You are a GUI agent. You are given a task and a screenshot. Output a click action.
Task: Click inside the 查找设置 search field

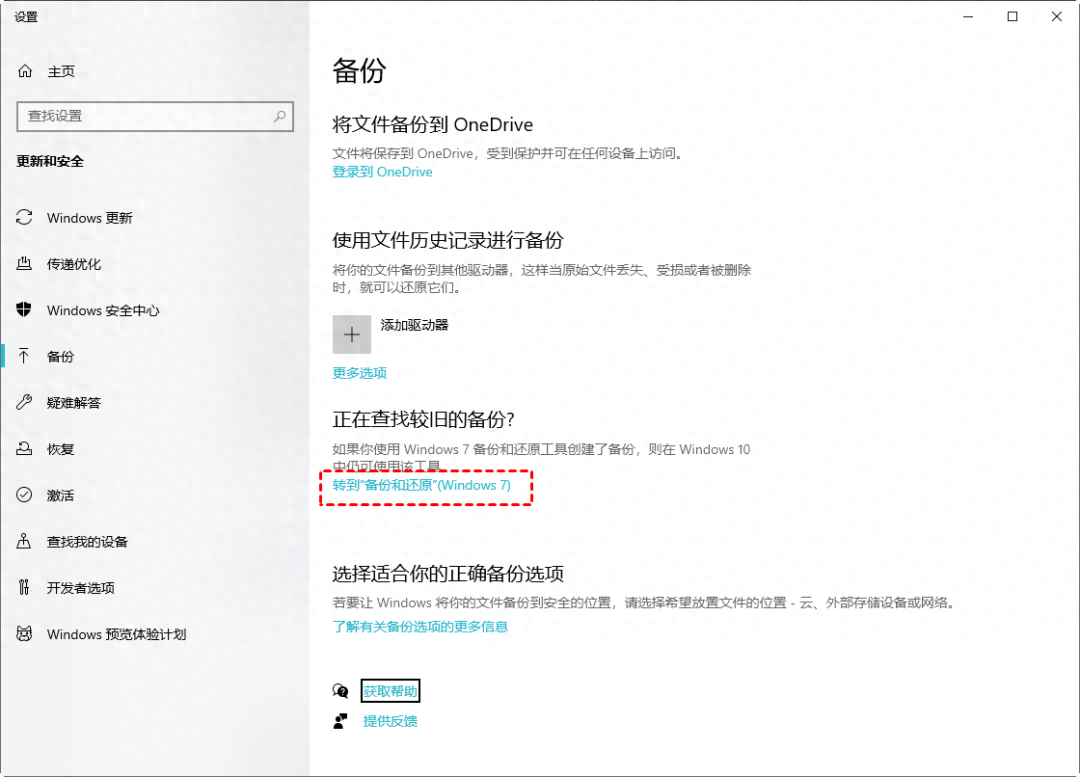[x=150, y=117]
